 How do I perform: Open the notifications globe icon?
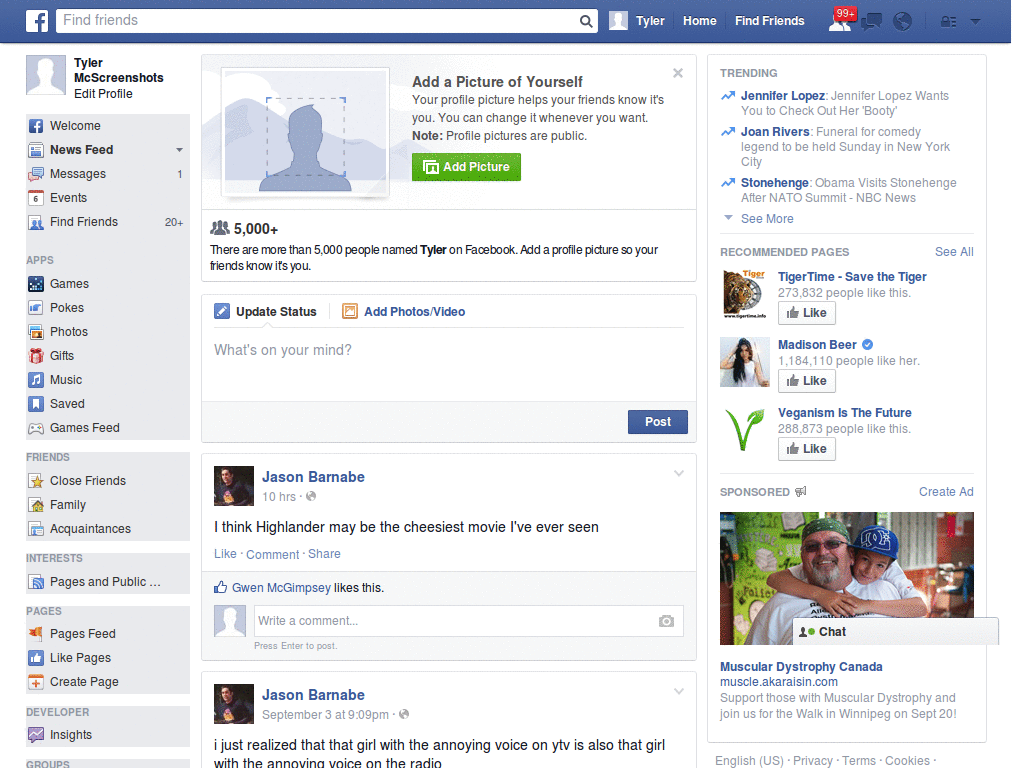pos(903,22)
